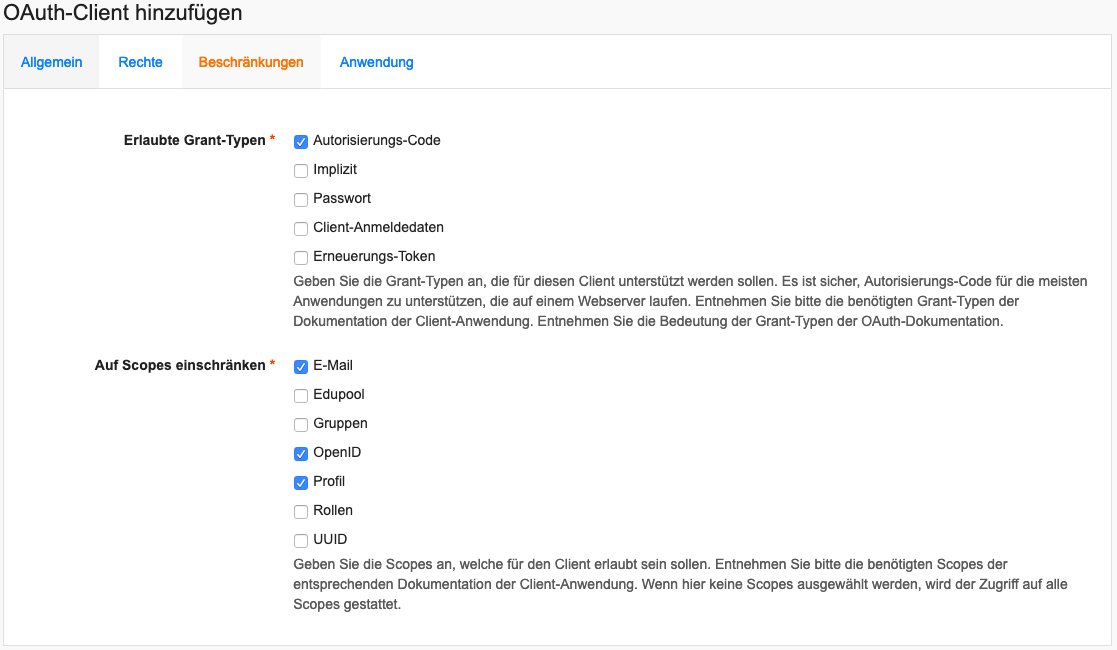1117x650 pixels.
Task: Switch to the Allgemein tab
Action: [x=51, y=62]
